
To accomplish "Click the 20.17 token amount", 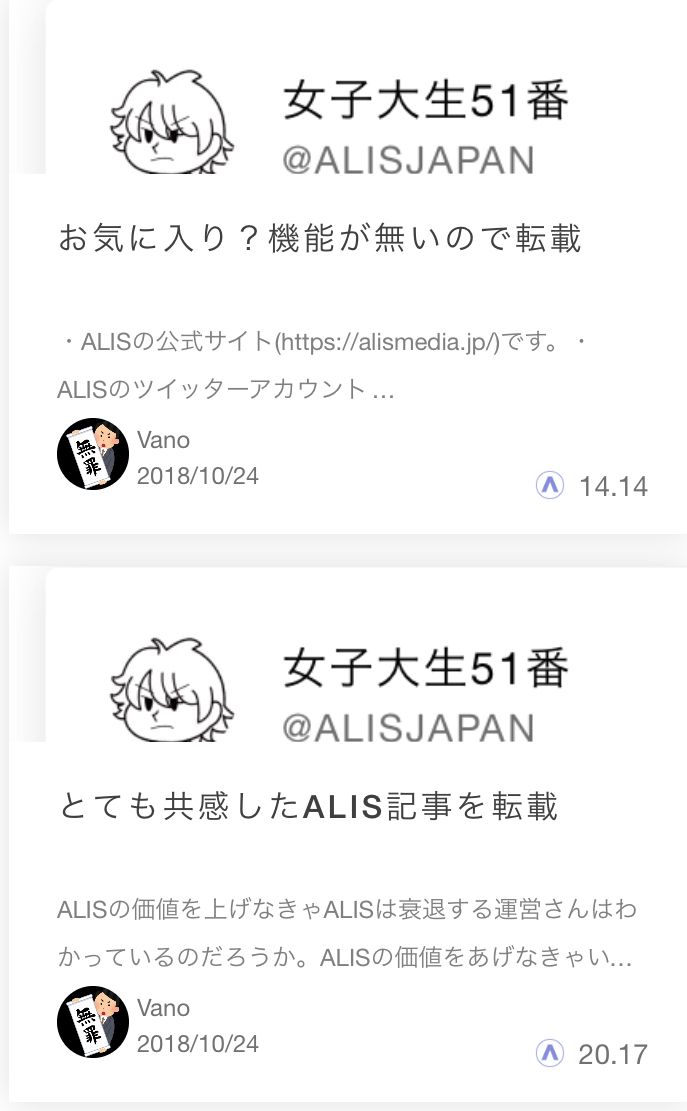I will (613, 1055).
